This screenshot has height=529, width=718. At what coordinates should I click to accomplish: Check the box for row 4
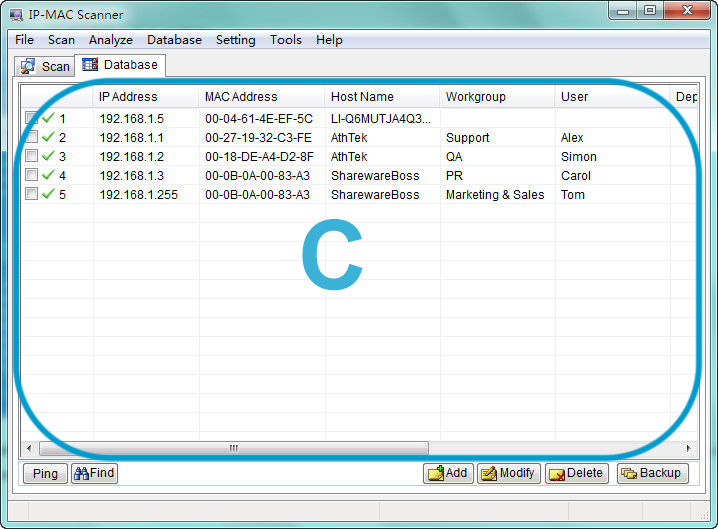(32, 175)
